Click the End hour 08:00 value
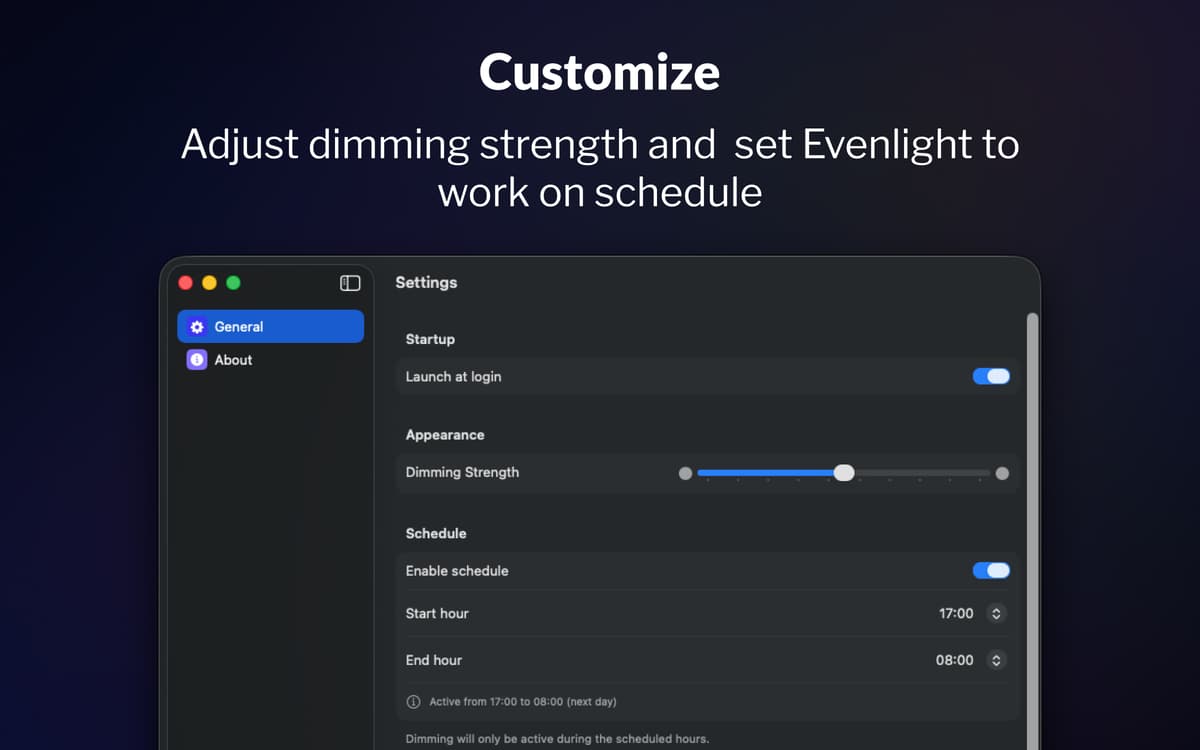 (954, 660)
